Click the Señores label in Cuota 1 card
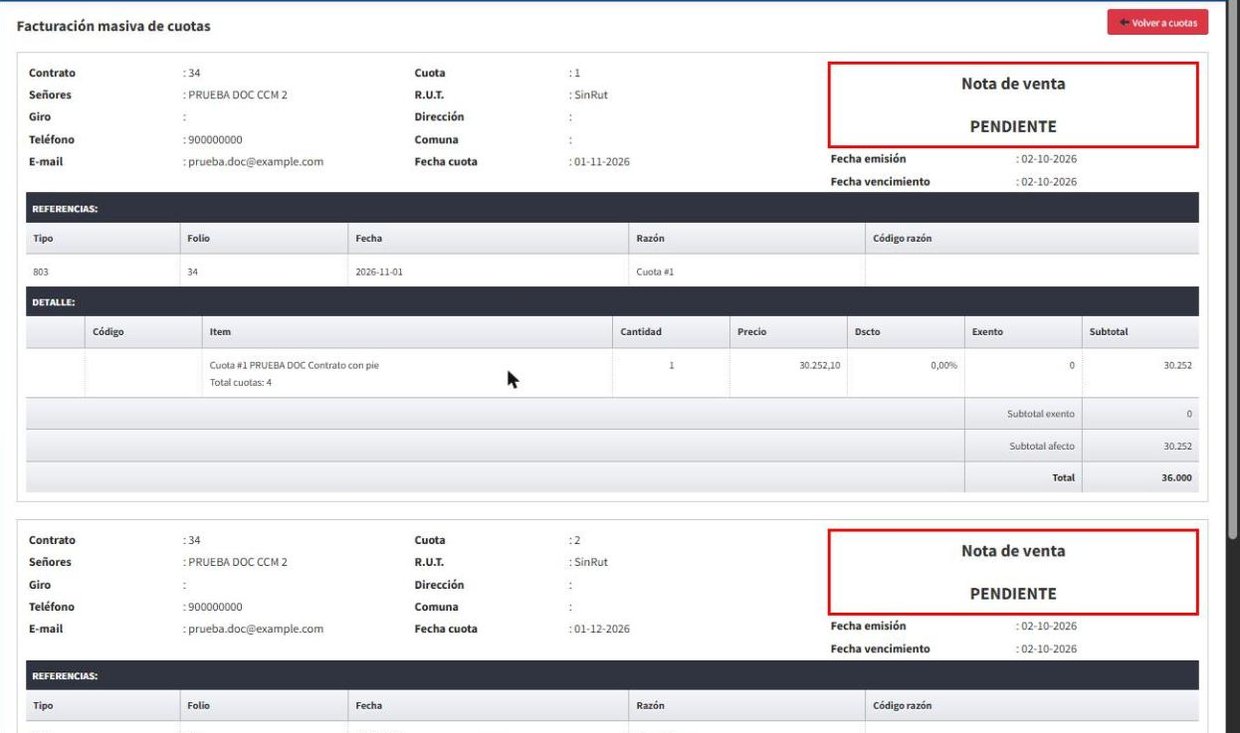The height and width of the screenshot is (733, 1240). coord(50,95)
